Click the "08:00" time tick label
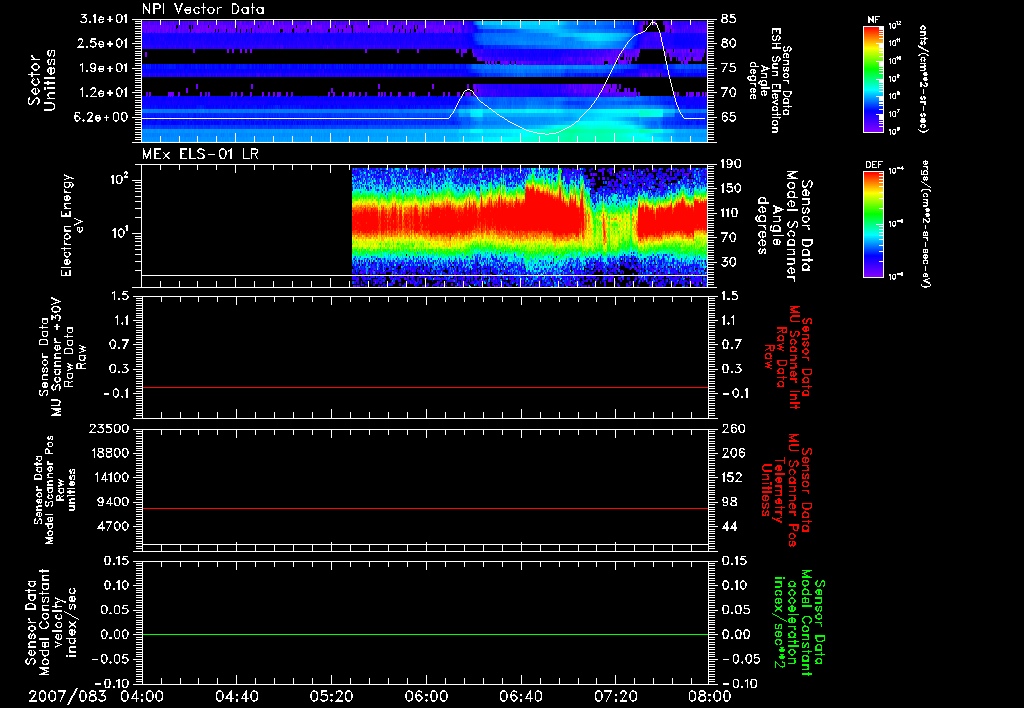This screenshot has height=708, width=1024. pos(710,696)
